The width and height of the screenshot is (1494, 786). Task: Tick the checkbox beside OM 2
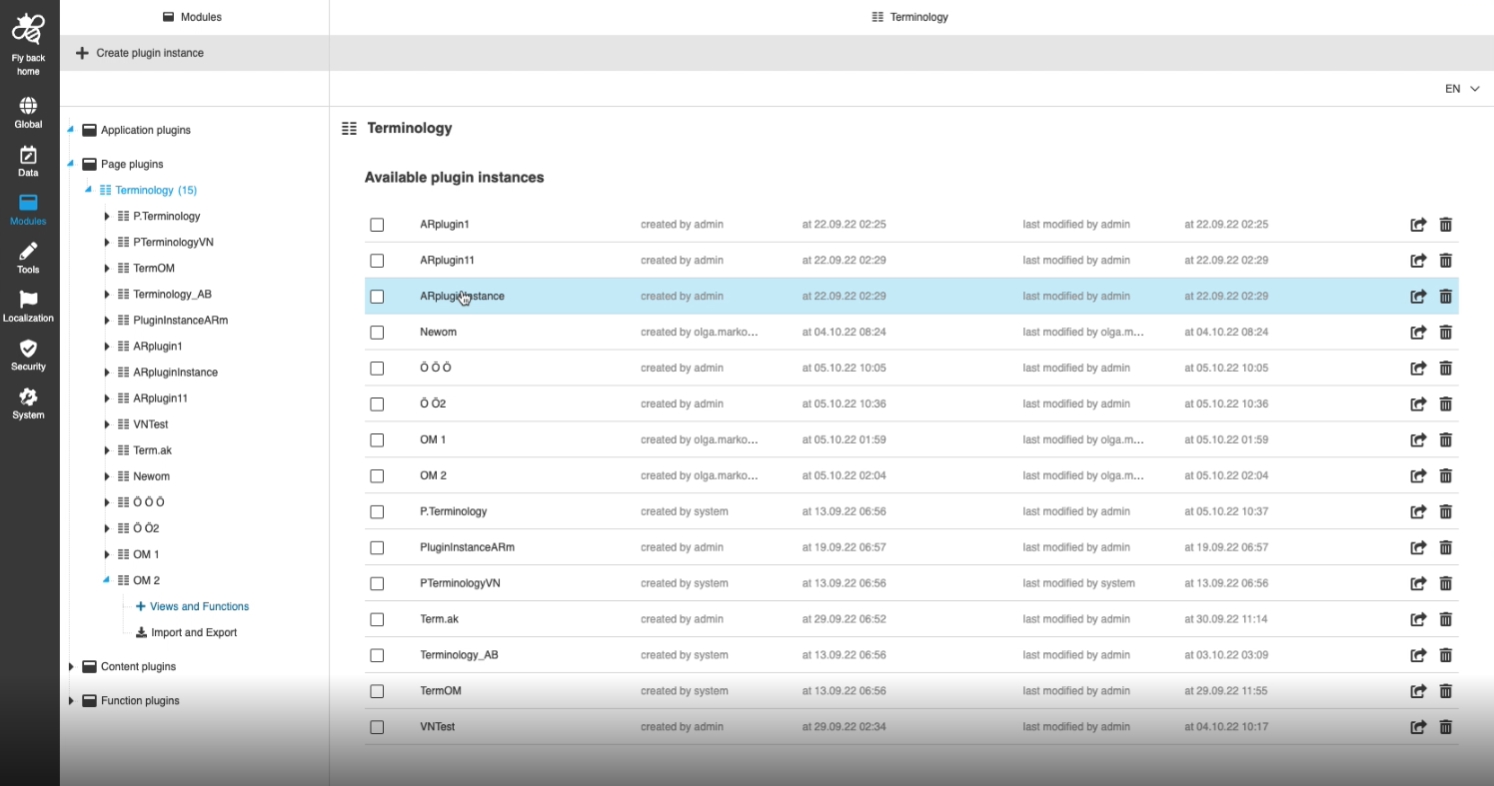pyautogui.click(x=377, y=476)
